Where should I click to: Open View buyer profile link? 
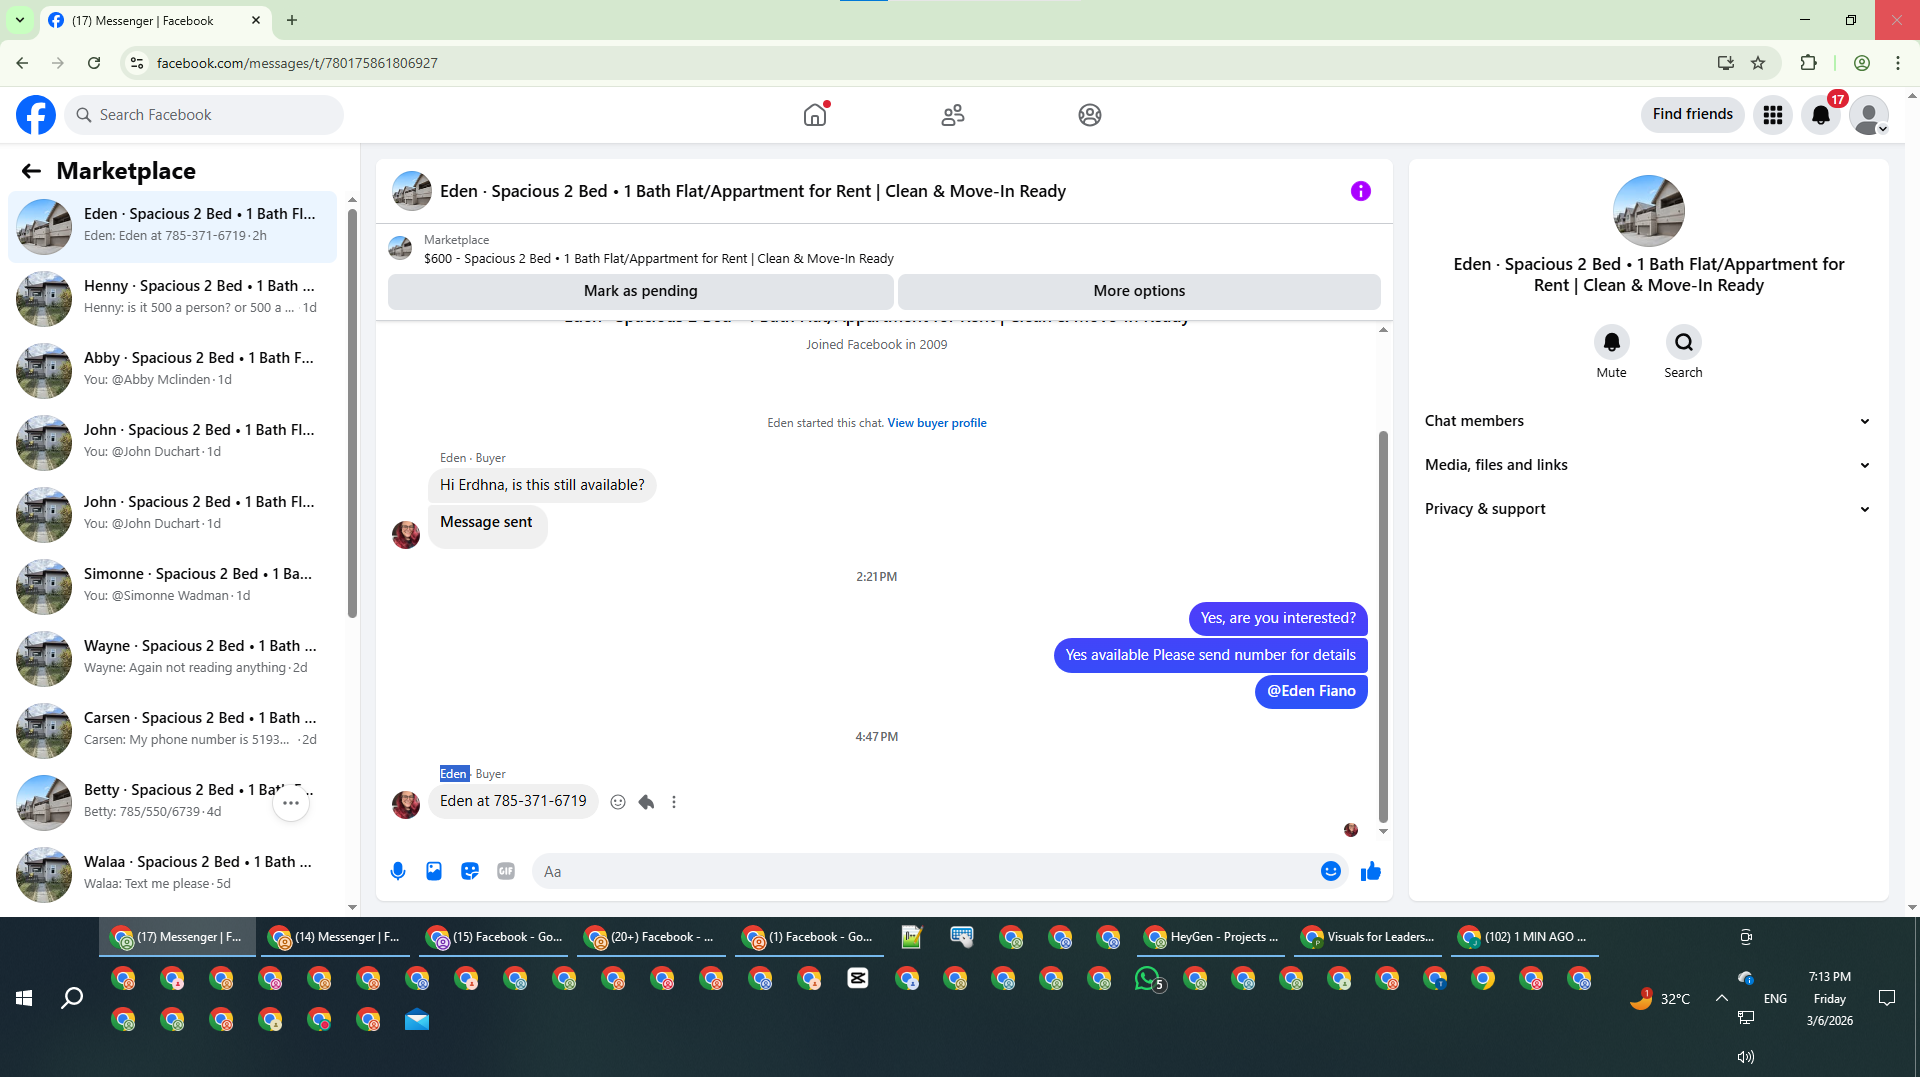coord(937,423)
